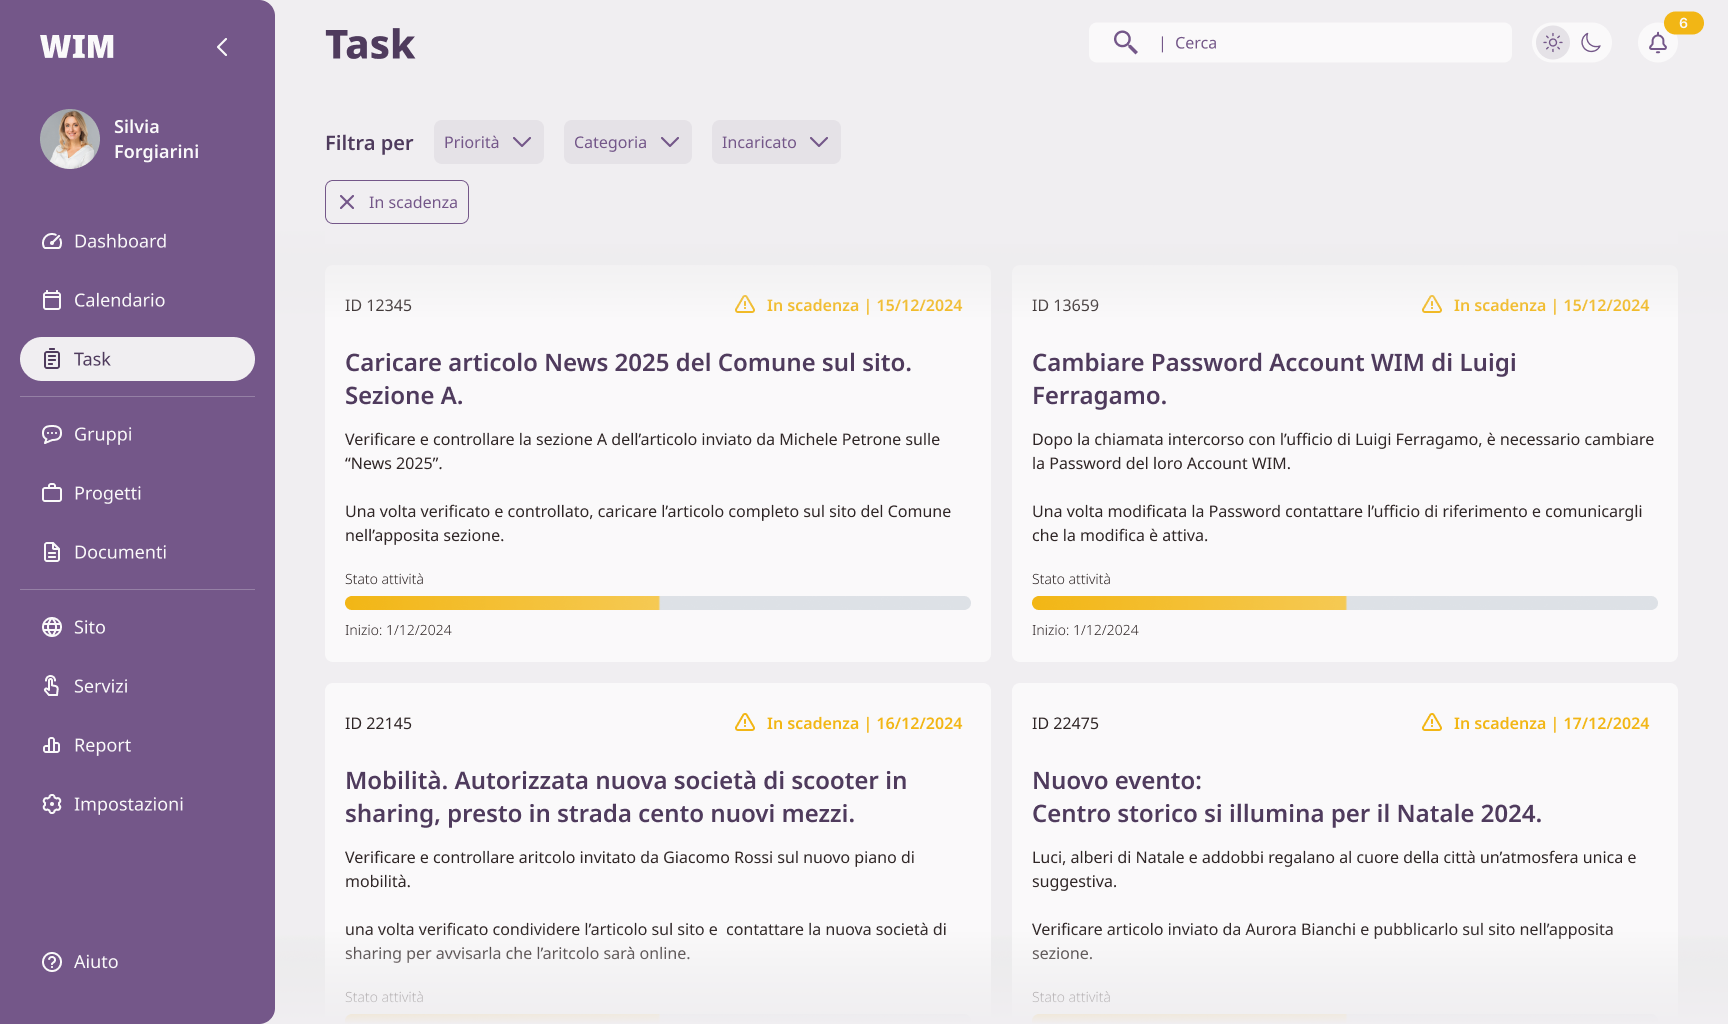
Task: Click warning icon on task ID 13659
Action: [1432, 304]
